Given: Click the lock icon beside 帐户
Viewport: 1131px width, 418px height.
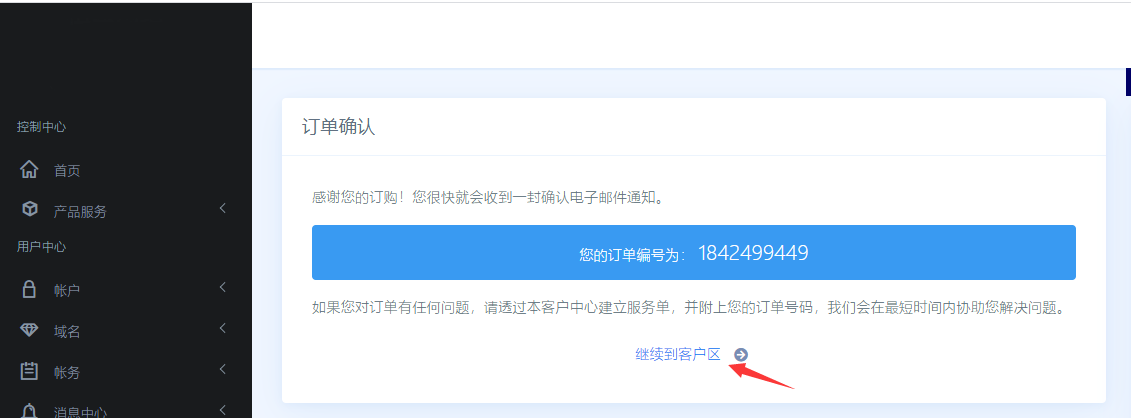Looking at the screenshot, I should point(29,289).
